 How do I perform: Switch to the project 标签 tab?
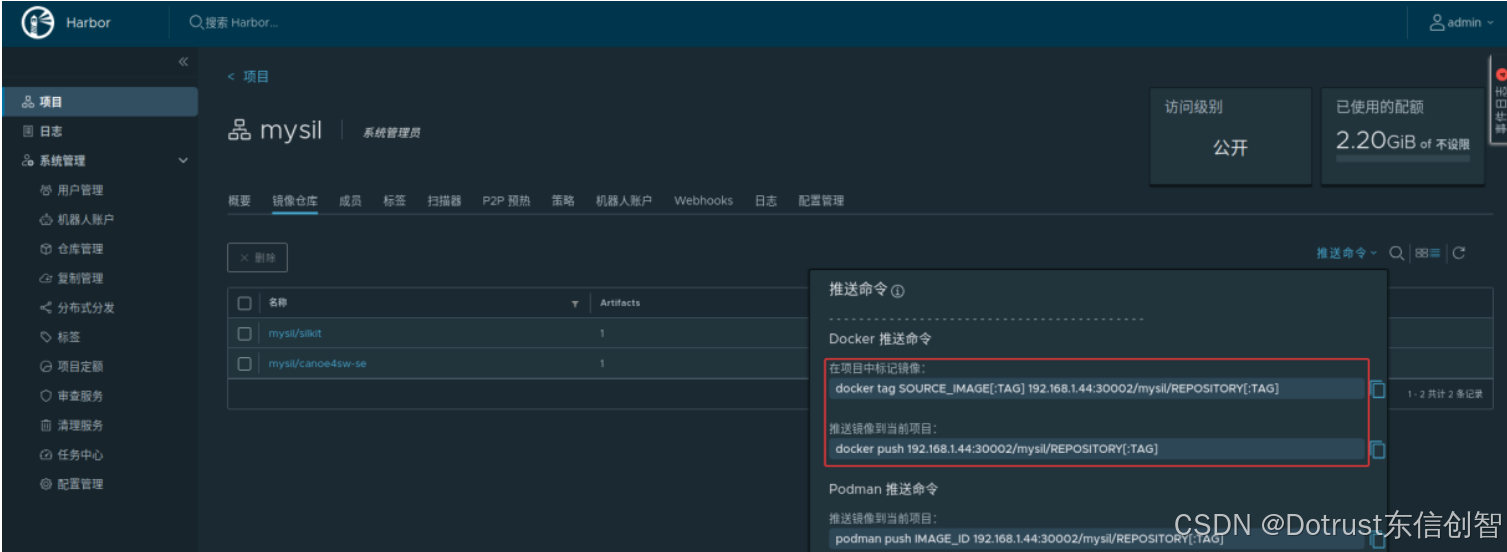(x=394, y=201)
